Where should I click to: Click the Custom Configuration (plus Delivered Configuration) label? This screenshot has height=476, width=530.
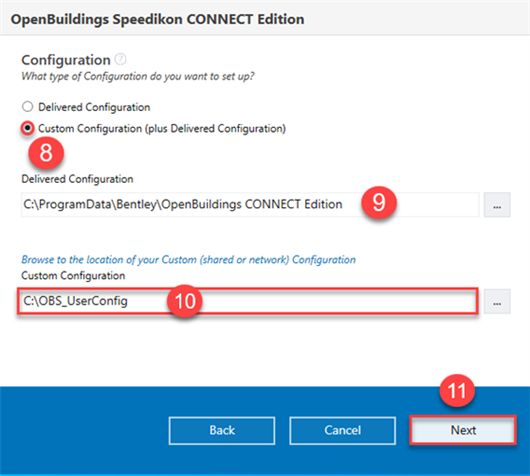(162, 128)
